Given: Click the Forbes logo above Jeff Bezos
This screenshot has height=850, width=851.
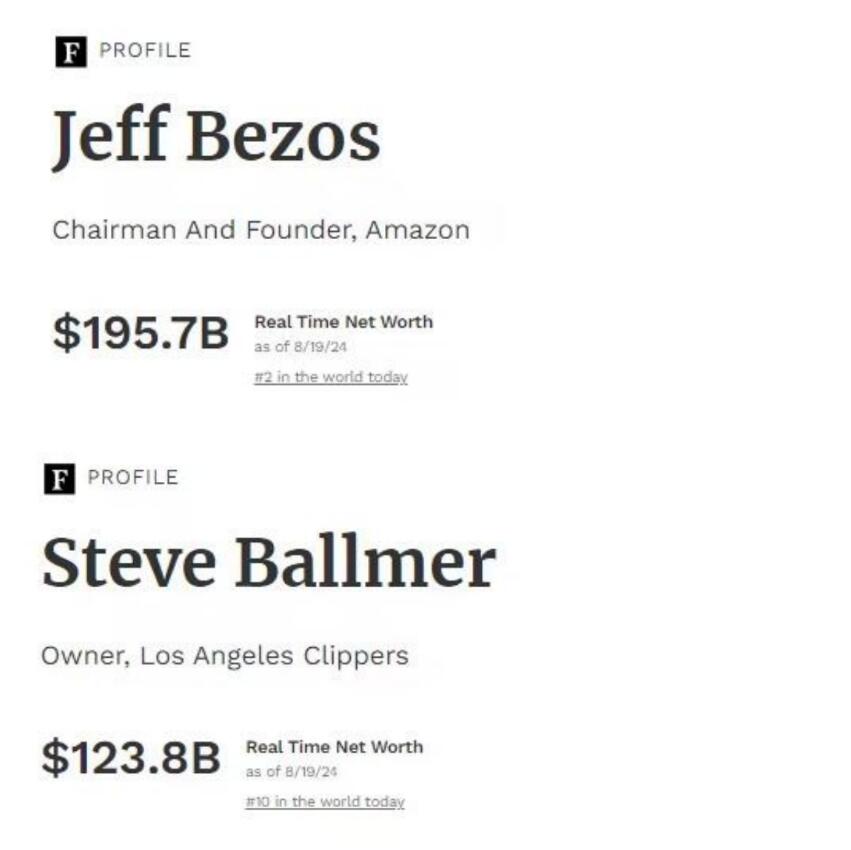Looking at the screenshot, I should pos(69,52).
